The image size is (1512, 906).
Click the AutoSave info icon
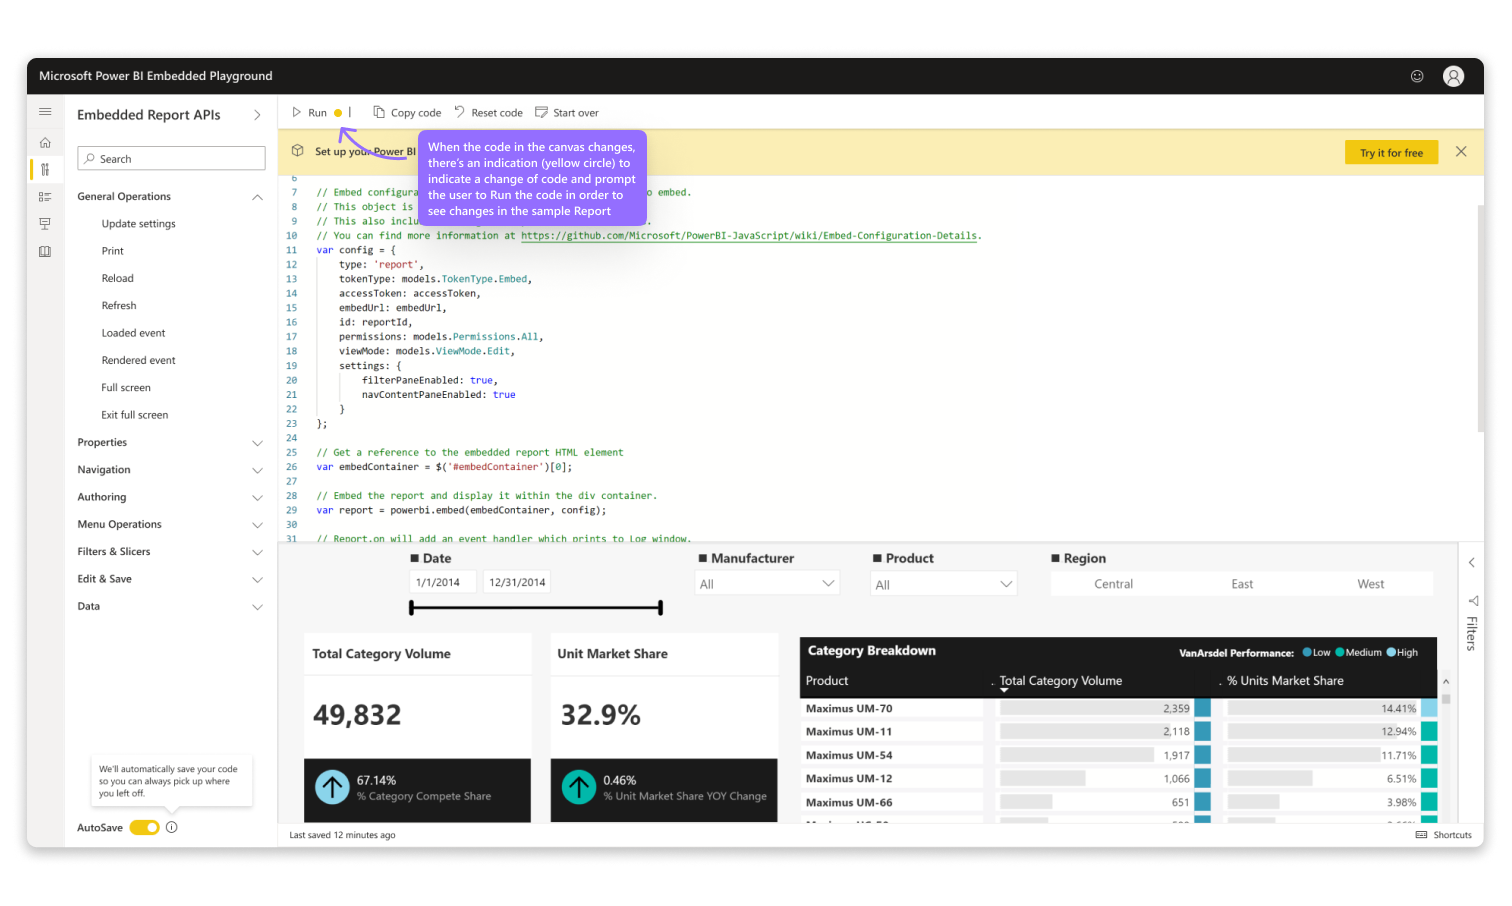pyautogui.click(x=172, y=827)
